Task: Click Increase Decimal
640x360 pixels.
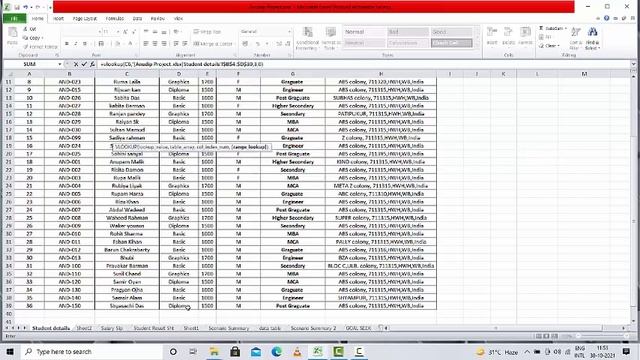Action: 279,44
